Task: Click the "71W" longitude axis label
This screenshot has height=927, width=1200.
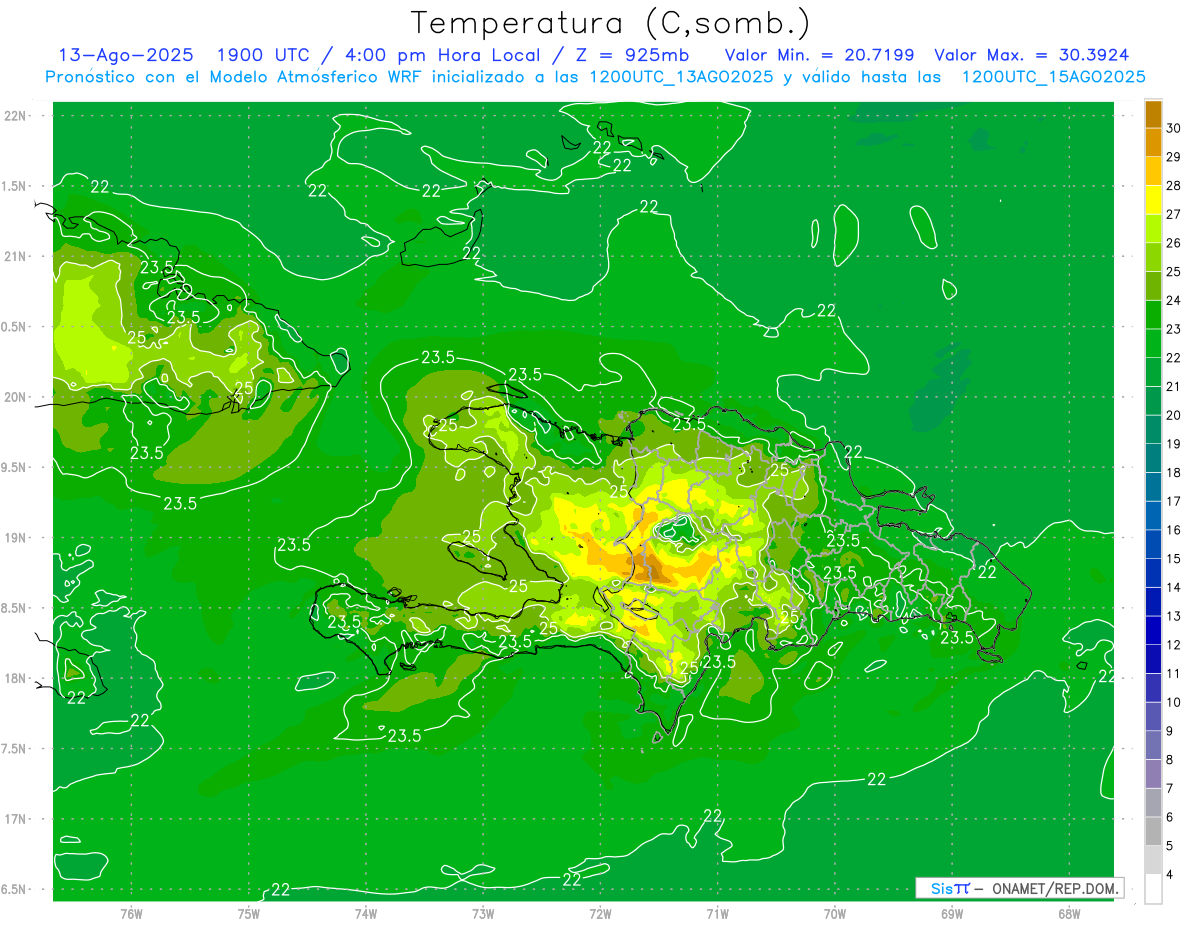Action: (717, 913)
